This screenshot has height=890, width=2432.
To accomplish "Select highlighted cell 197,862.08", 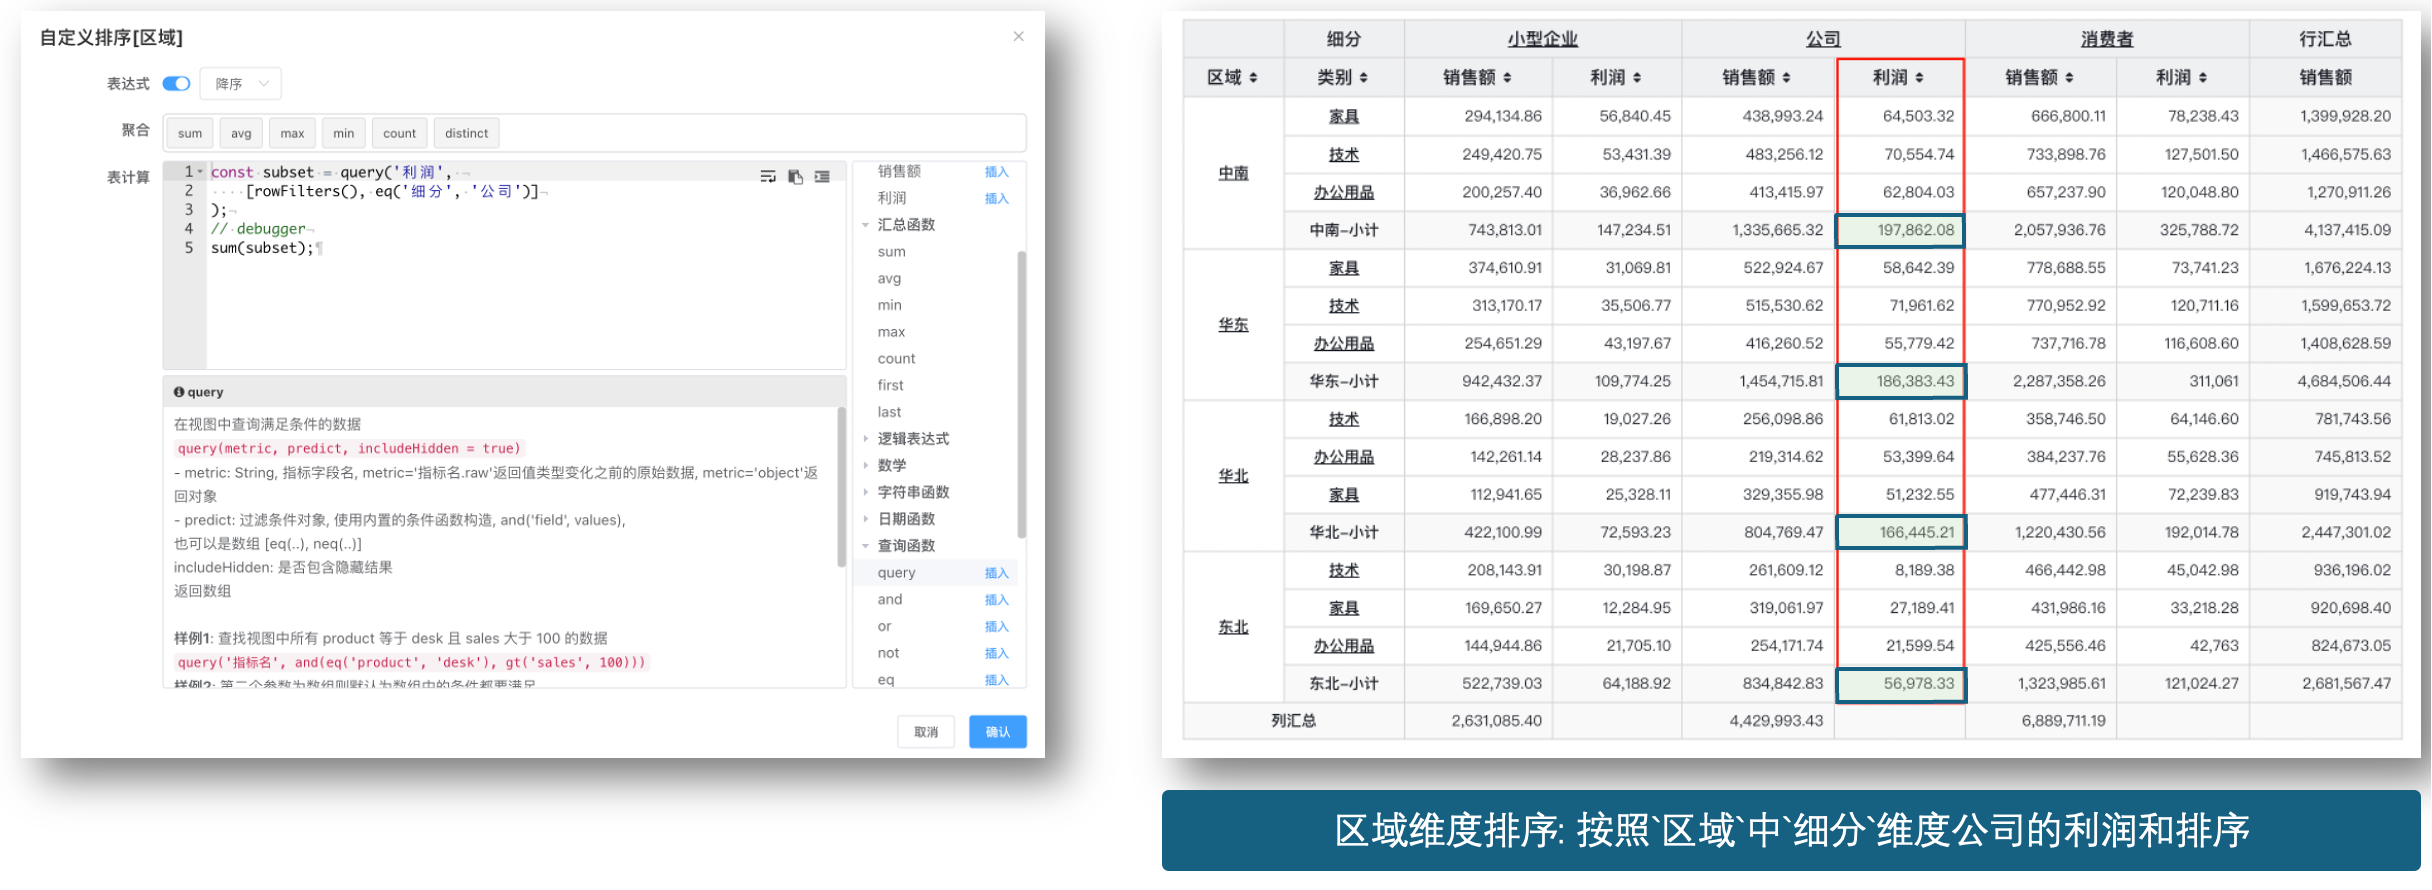I will (1900, 230).
